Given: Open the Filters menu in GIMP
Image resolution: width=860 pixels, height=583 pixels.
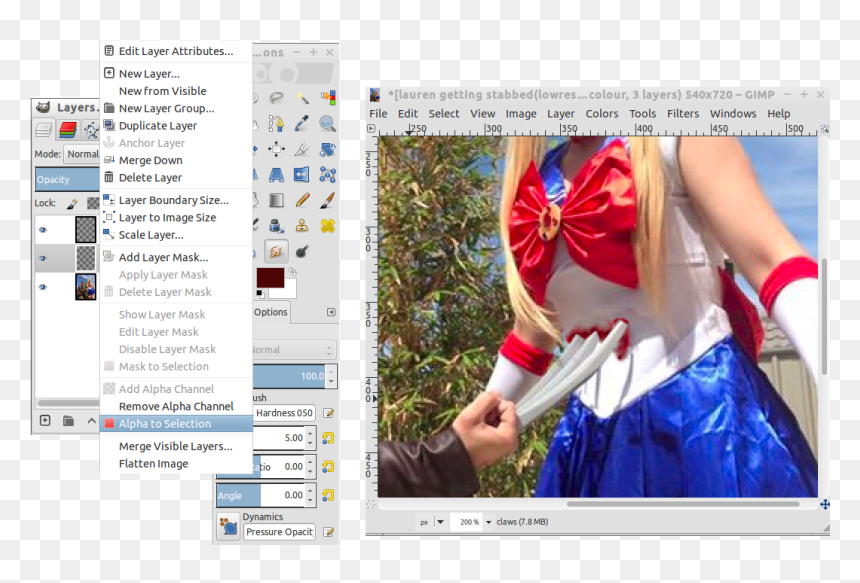Looking at the screenshot, I should 683,114.
